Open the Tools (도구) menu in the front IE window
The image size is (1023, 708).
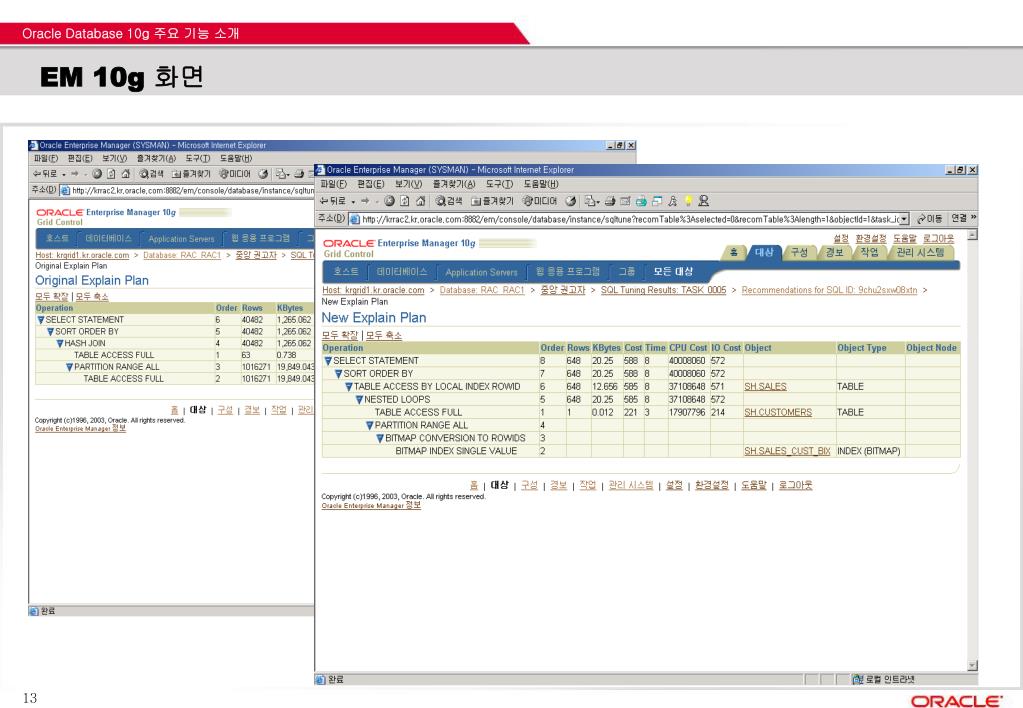pos(498,184)
